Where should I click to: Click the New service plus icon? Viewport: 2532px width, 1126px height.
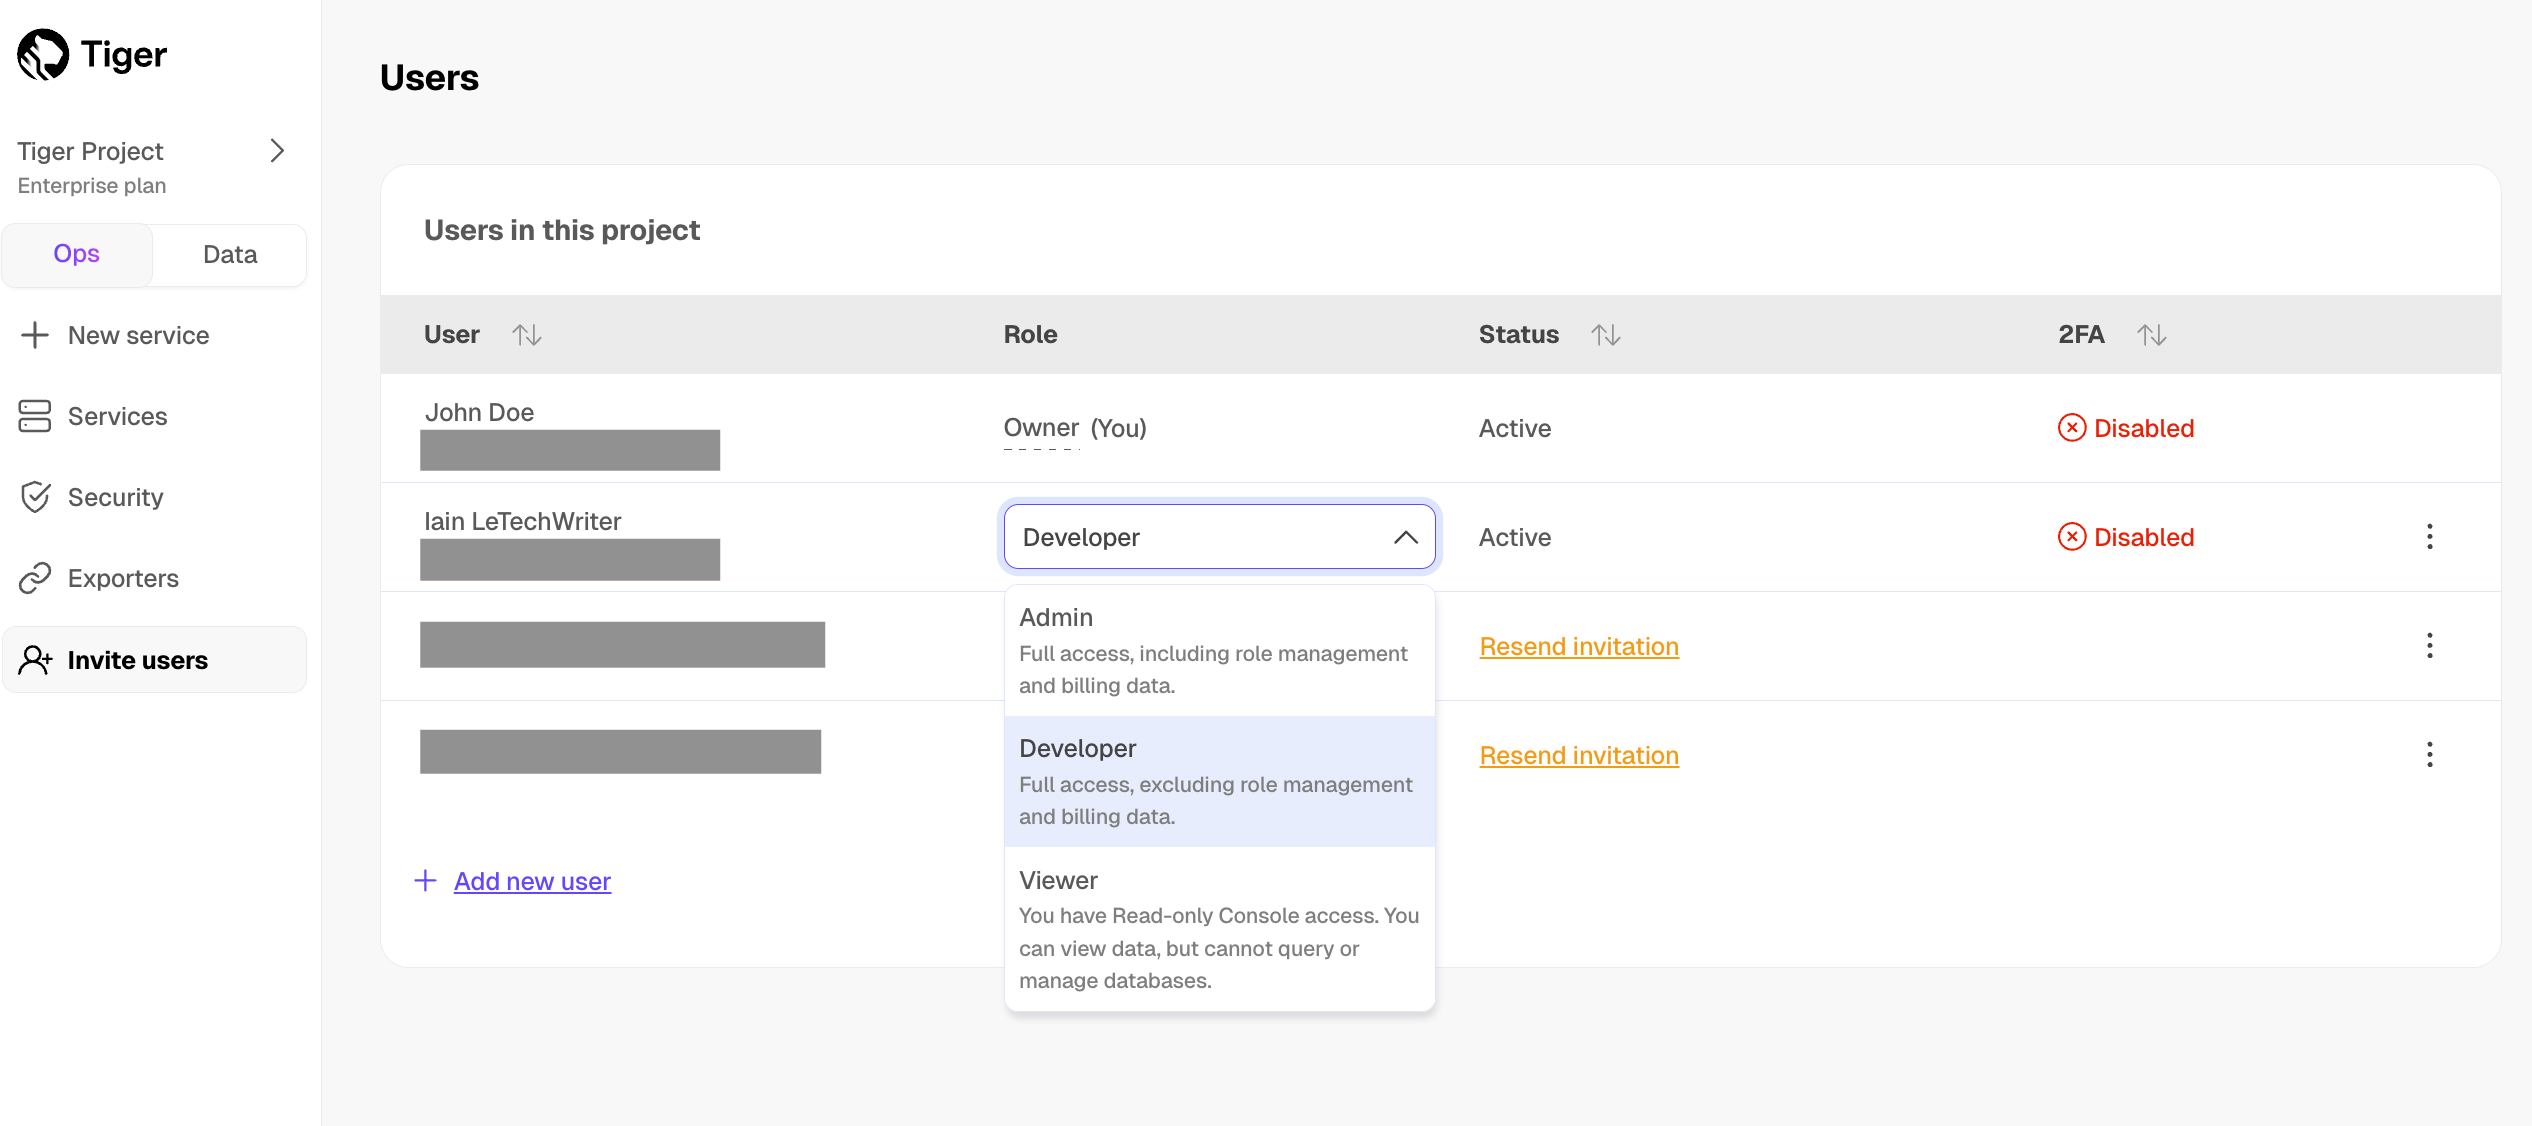pyautogui.click(x=35, y=335)
